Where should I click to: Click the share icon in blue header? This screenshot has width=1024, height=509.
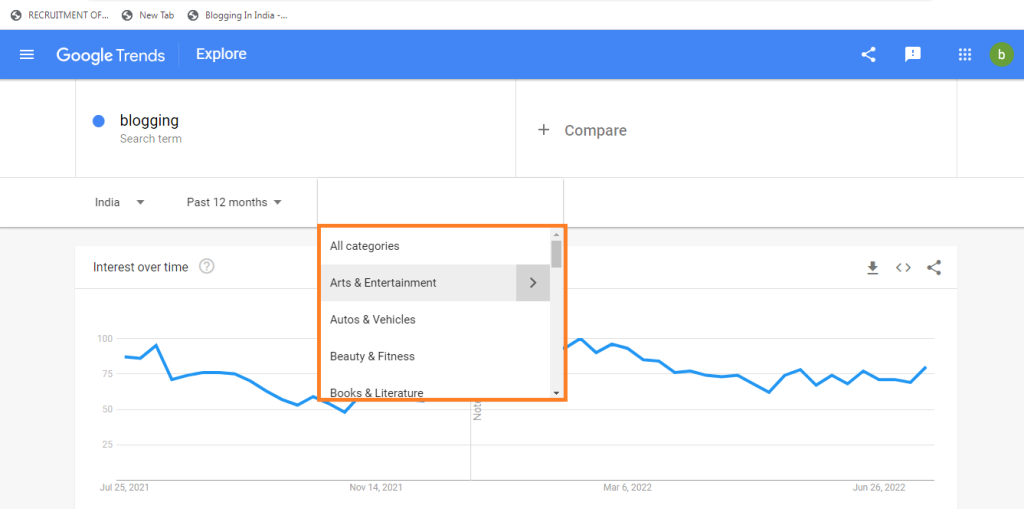pyautogui.click(x=868, y=55)
